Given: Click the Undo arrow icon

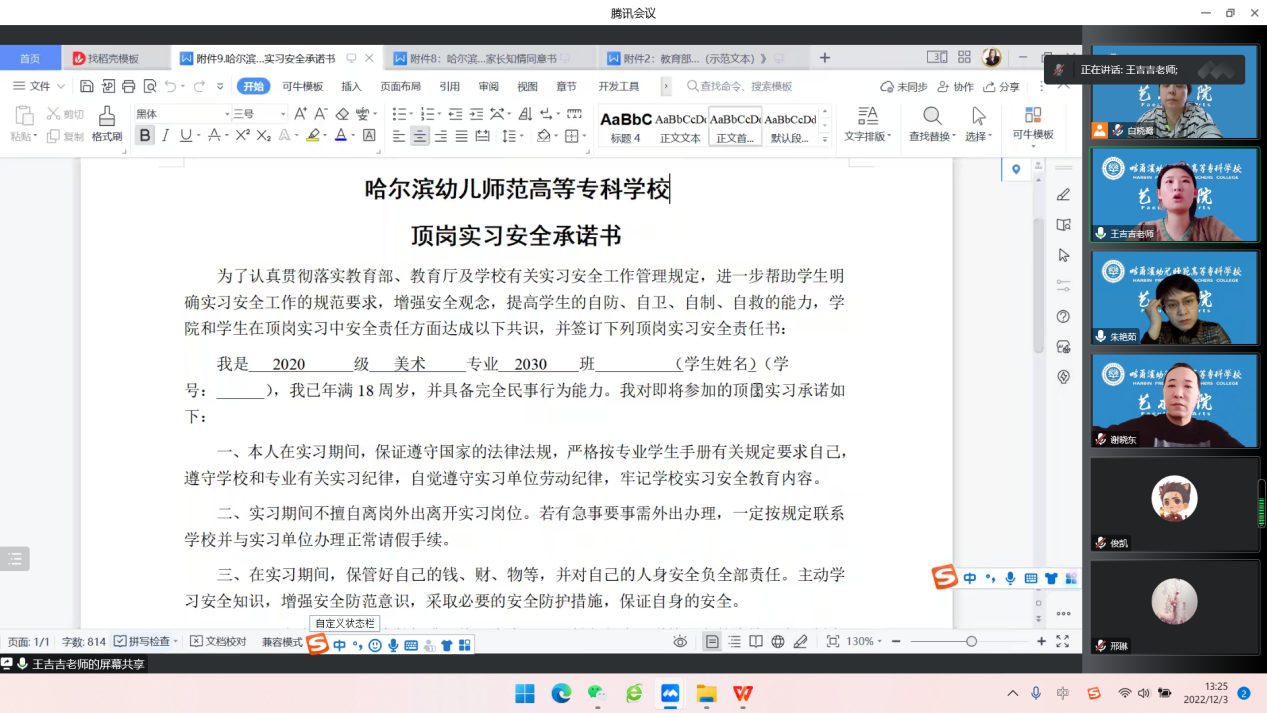Looking at the screenshot, I should 171,86.
